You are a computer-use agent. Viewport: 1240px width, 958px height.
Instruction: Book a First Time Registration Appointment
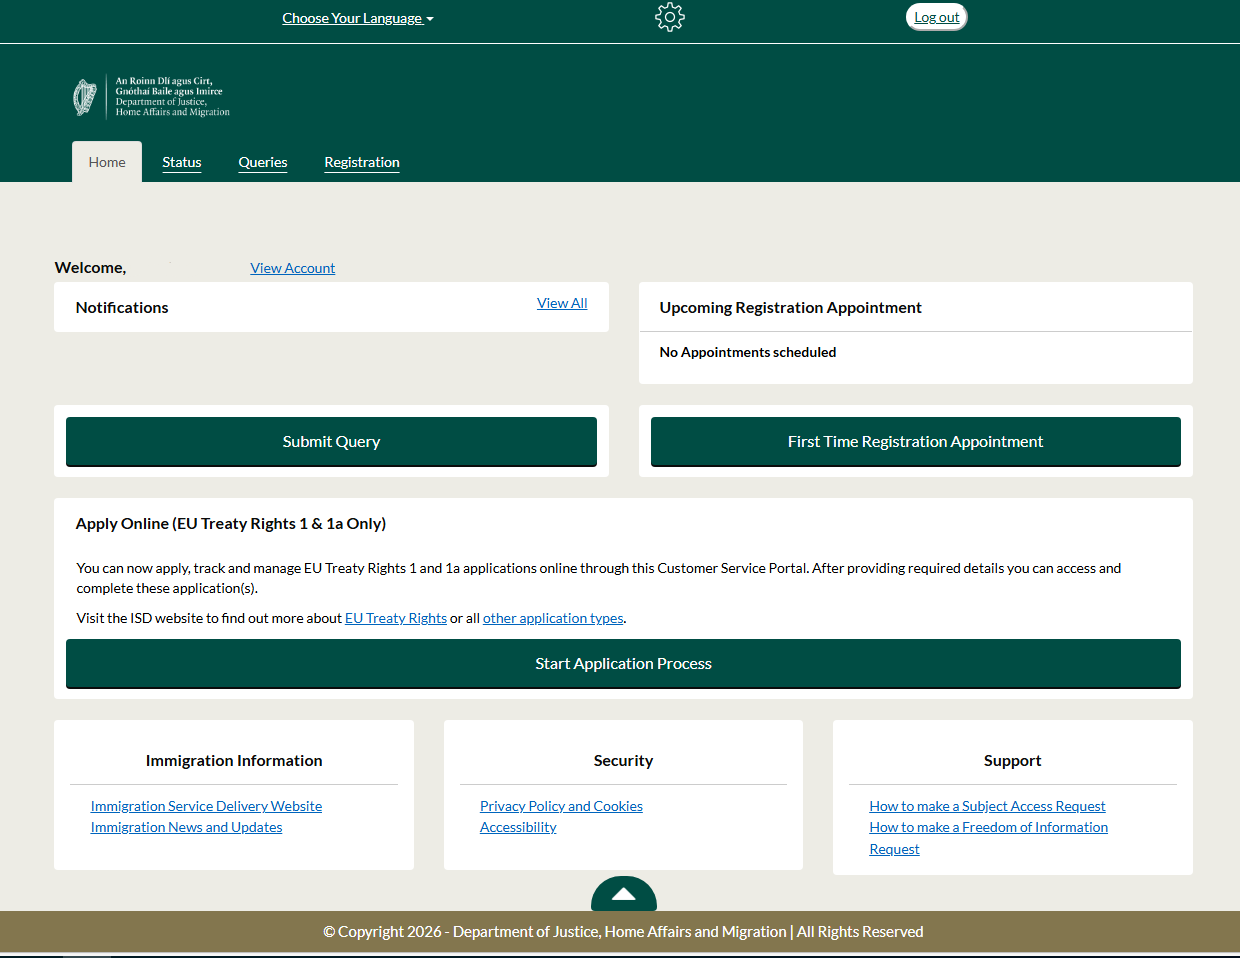pyautogui.click(x=915, y=441)
